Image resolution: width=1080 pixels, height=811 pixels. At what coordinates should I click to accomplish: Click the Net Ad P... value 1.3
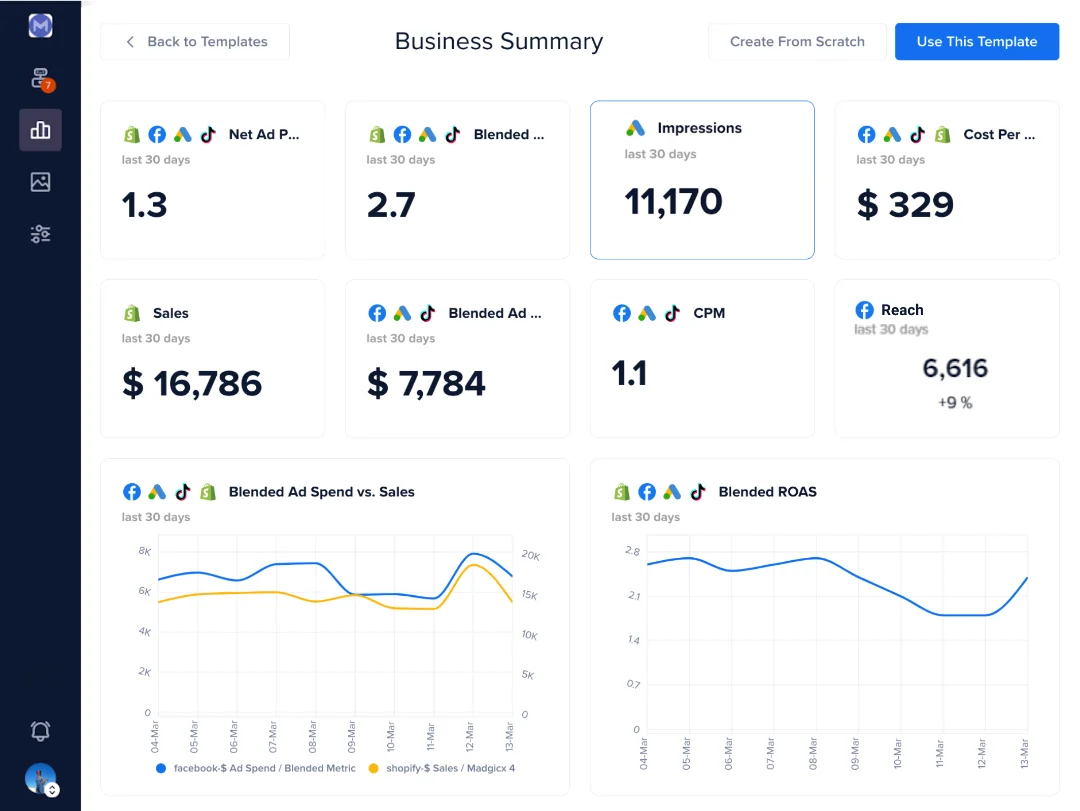point(145,205)
